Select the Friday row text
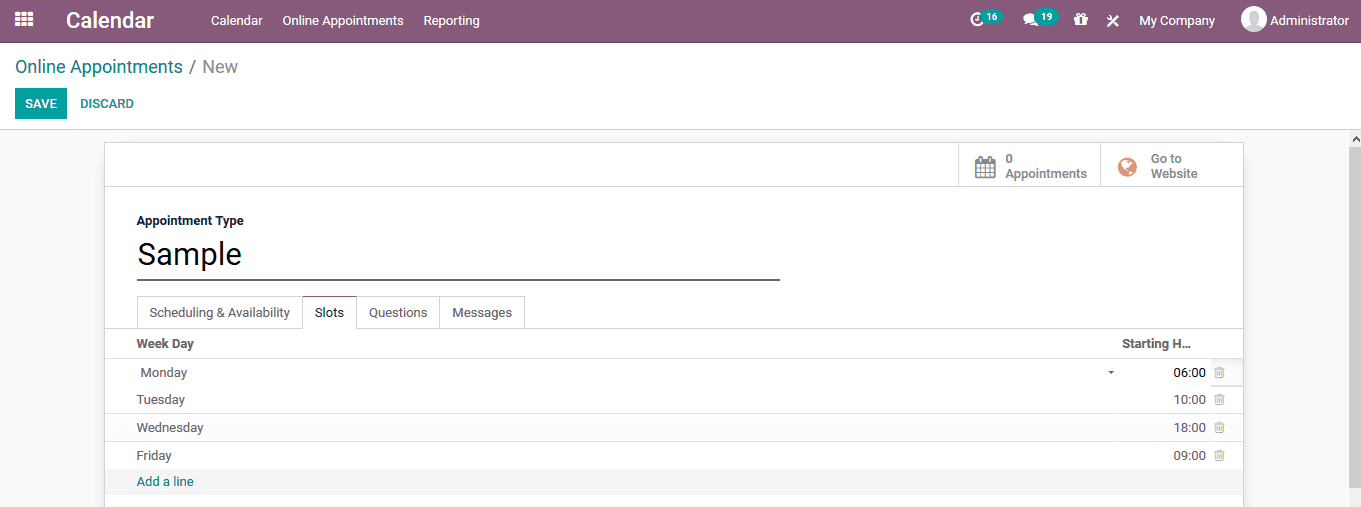This screenshot has width=1361, height=507. (154, 456)
